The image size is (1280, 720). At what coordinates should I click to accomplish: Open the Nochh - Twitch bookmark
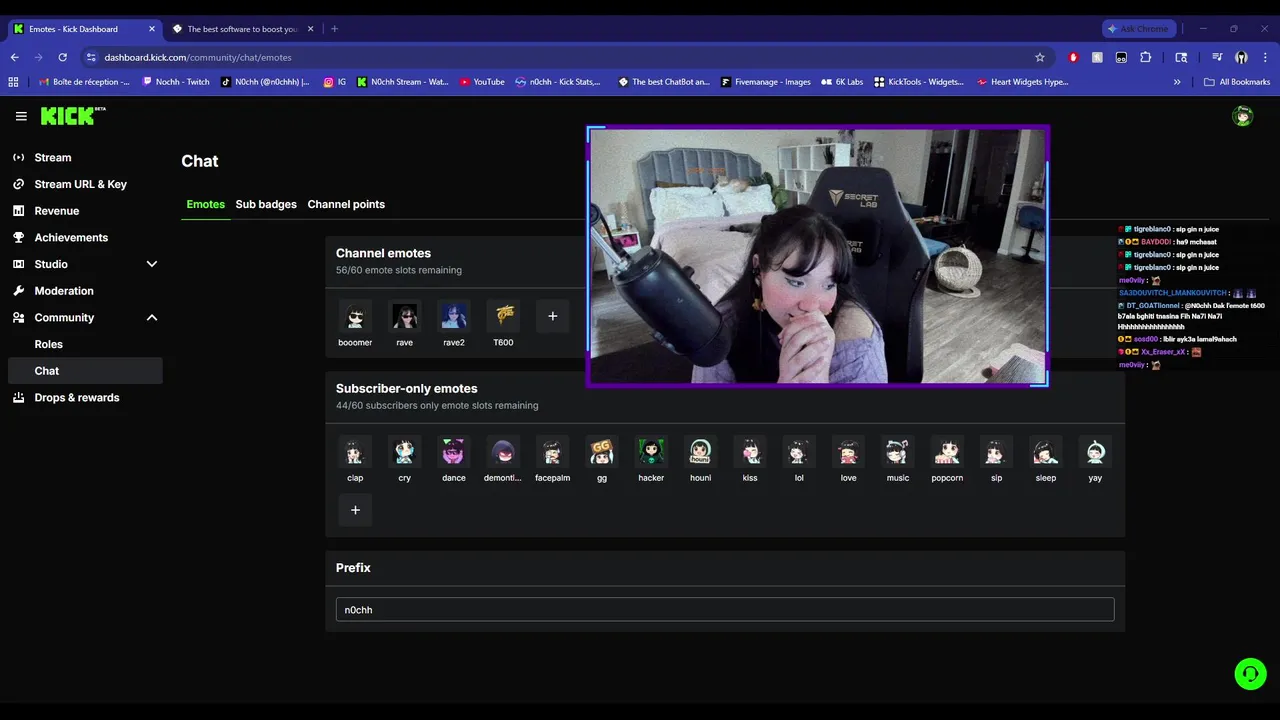(x=177, y=82)
